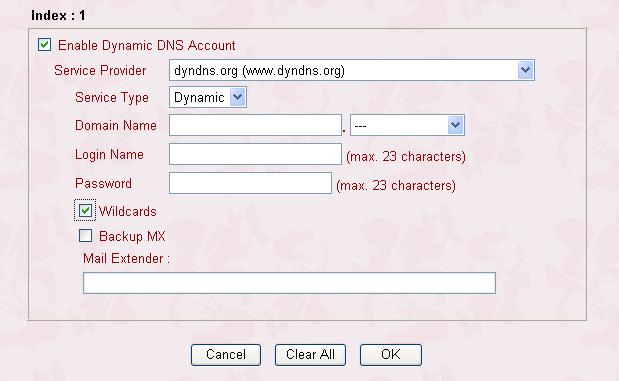Open the domain suffix dropdown arrow

pyautogui.click(x=456, y=125)
